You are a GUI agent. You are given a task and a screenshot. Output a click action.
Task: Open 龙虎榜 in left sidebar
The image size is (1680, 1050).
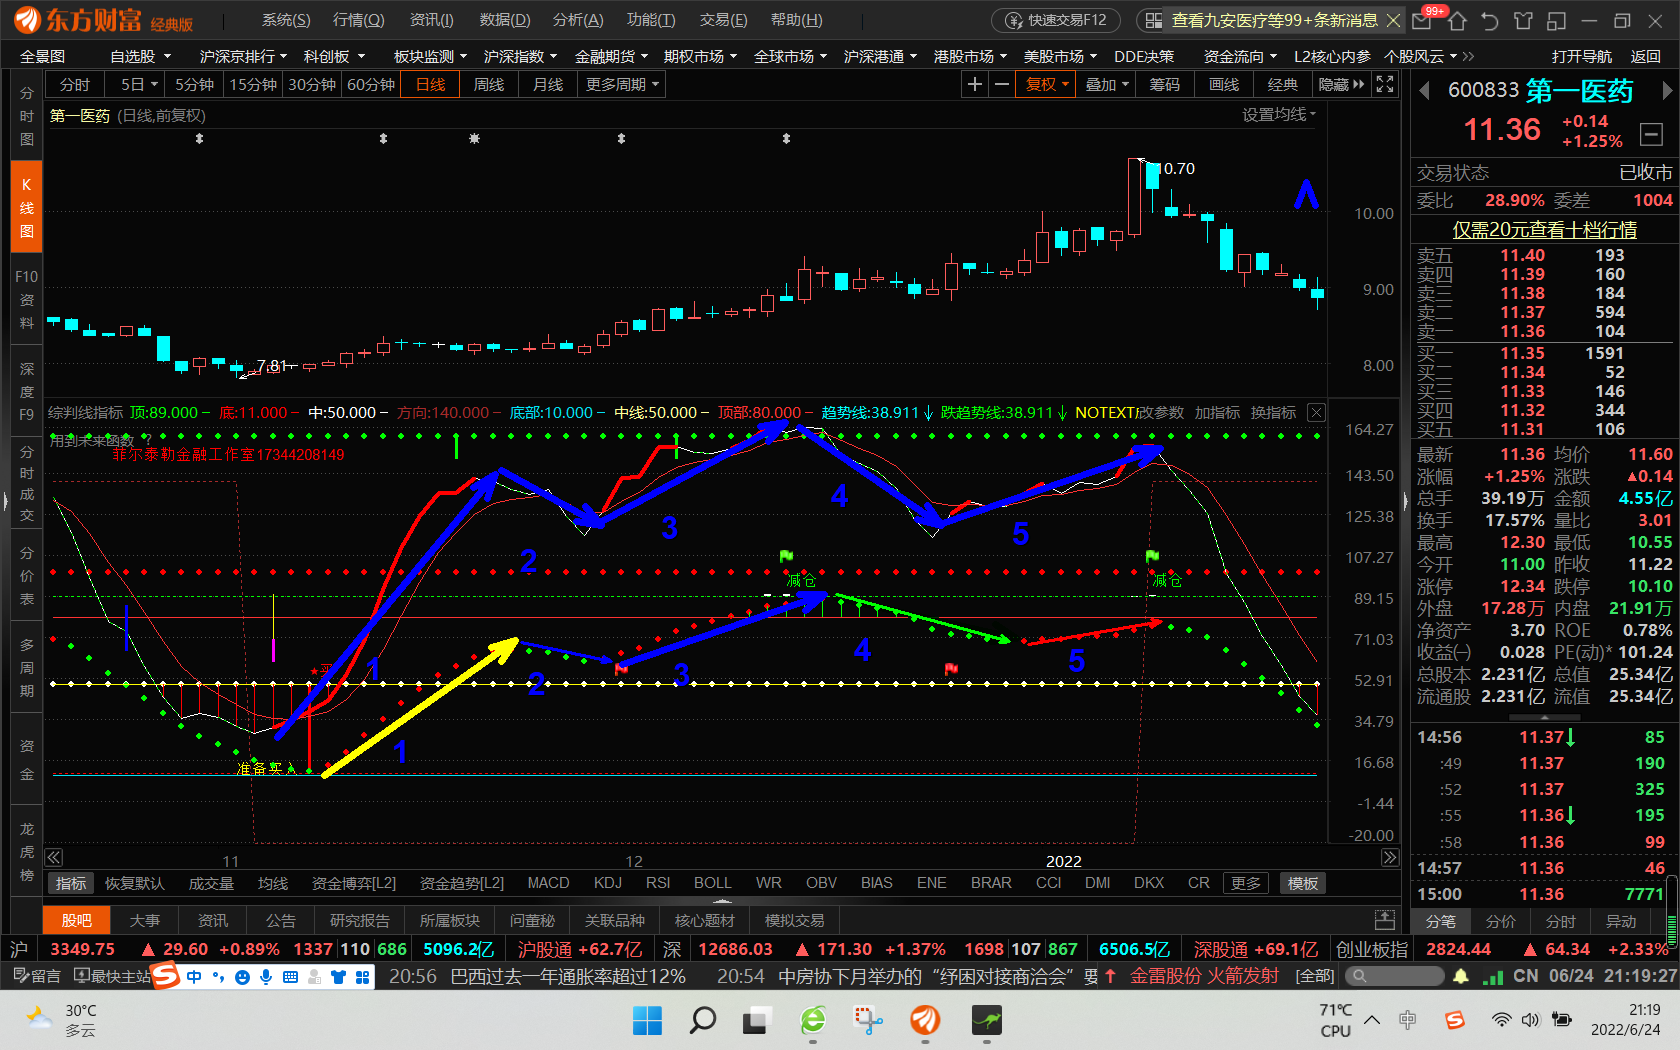coord(26,852)
